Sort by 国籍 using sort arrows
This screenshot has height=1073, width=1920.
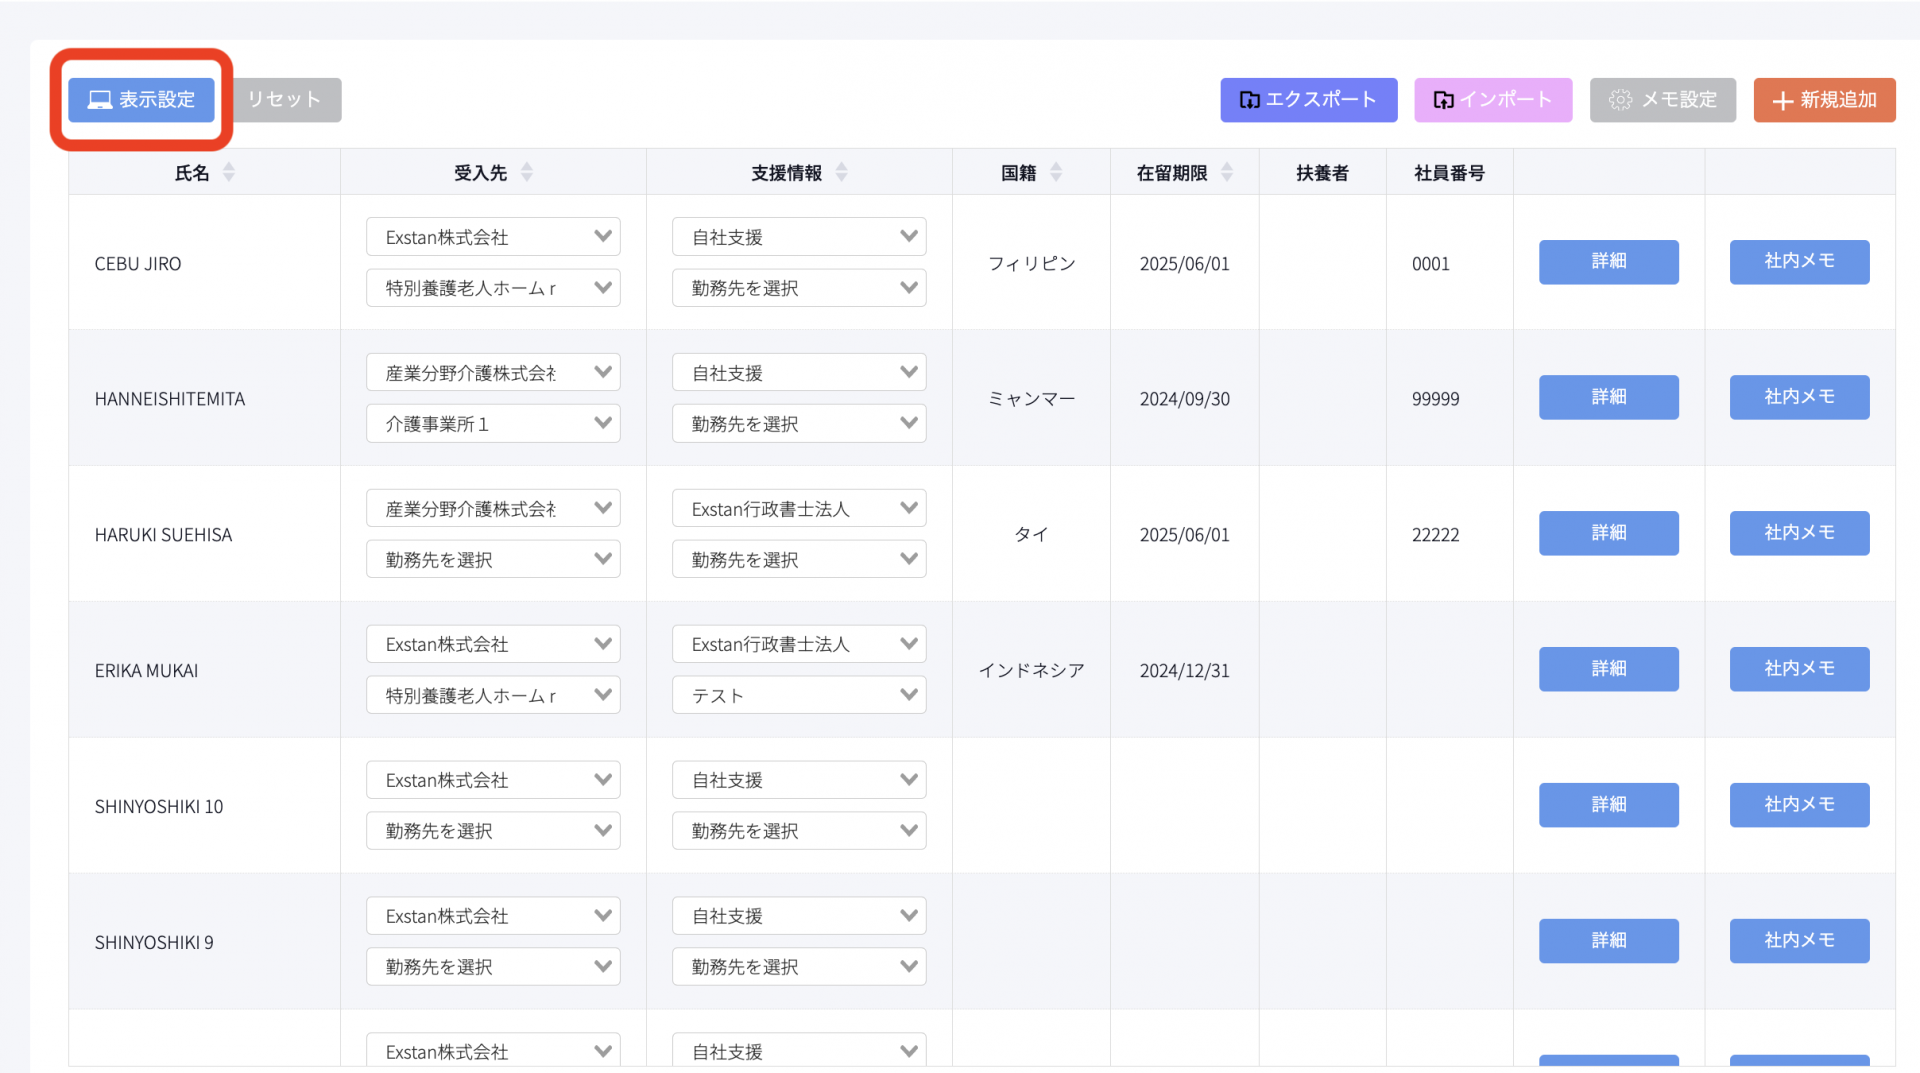[x=1056, y=172]
